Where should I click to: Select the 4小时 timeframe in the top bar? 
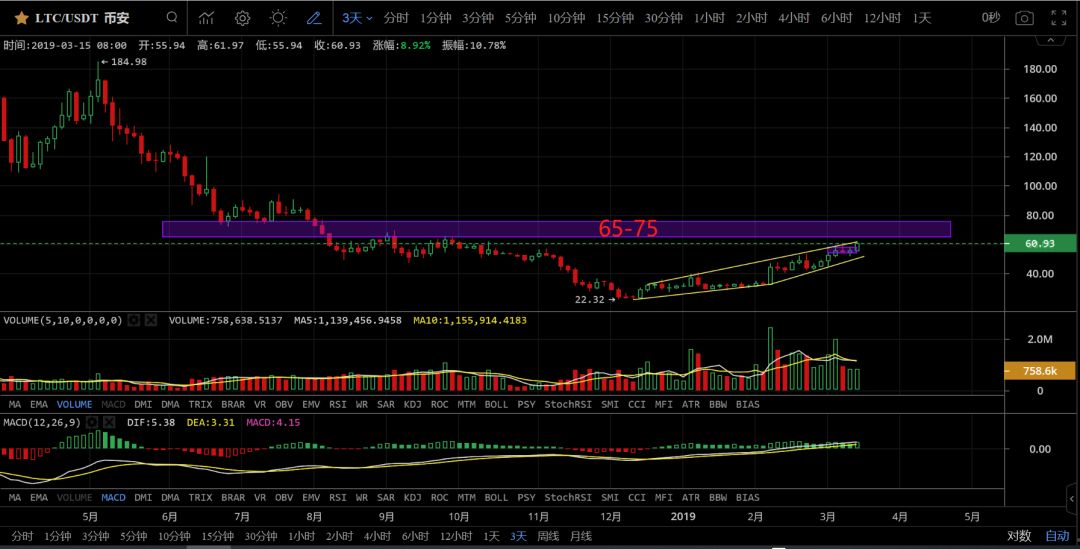point(793,18)
